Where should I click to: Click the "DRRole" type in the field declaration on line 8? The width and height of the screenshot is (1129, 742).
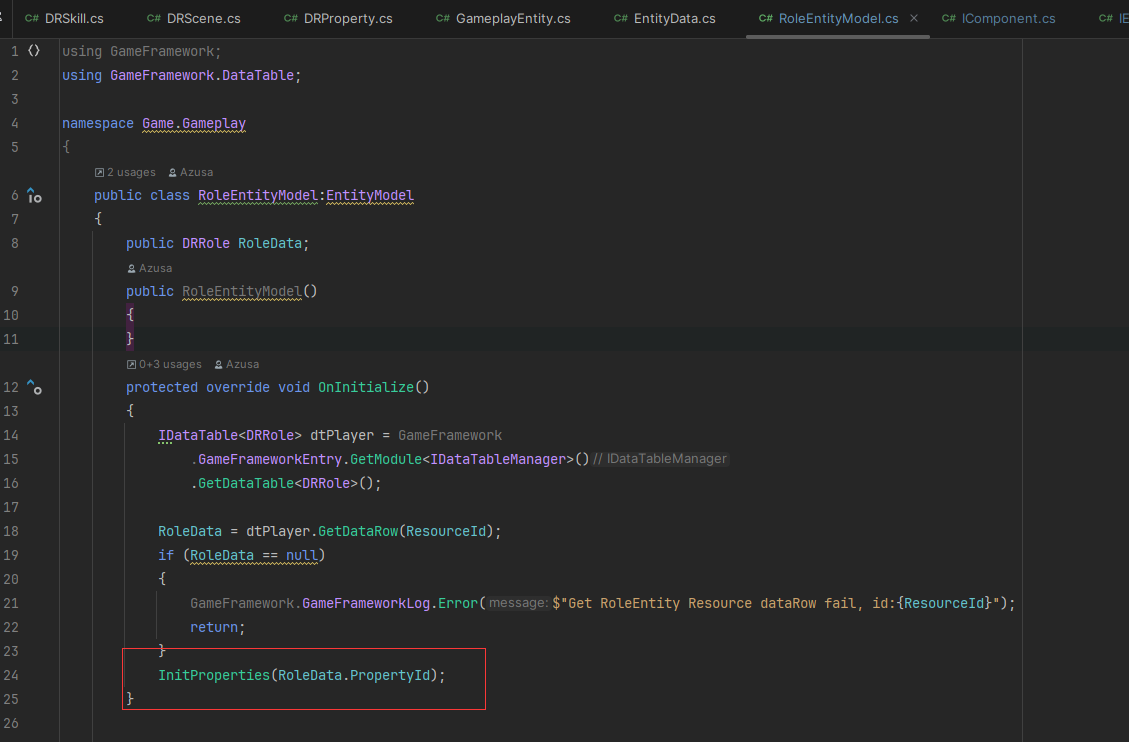click(206, 243)
